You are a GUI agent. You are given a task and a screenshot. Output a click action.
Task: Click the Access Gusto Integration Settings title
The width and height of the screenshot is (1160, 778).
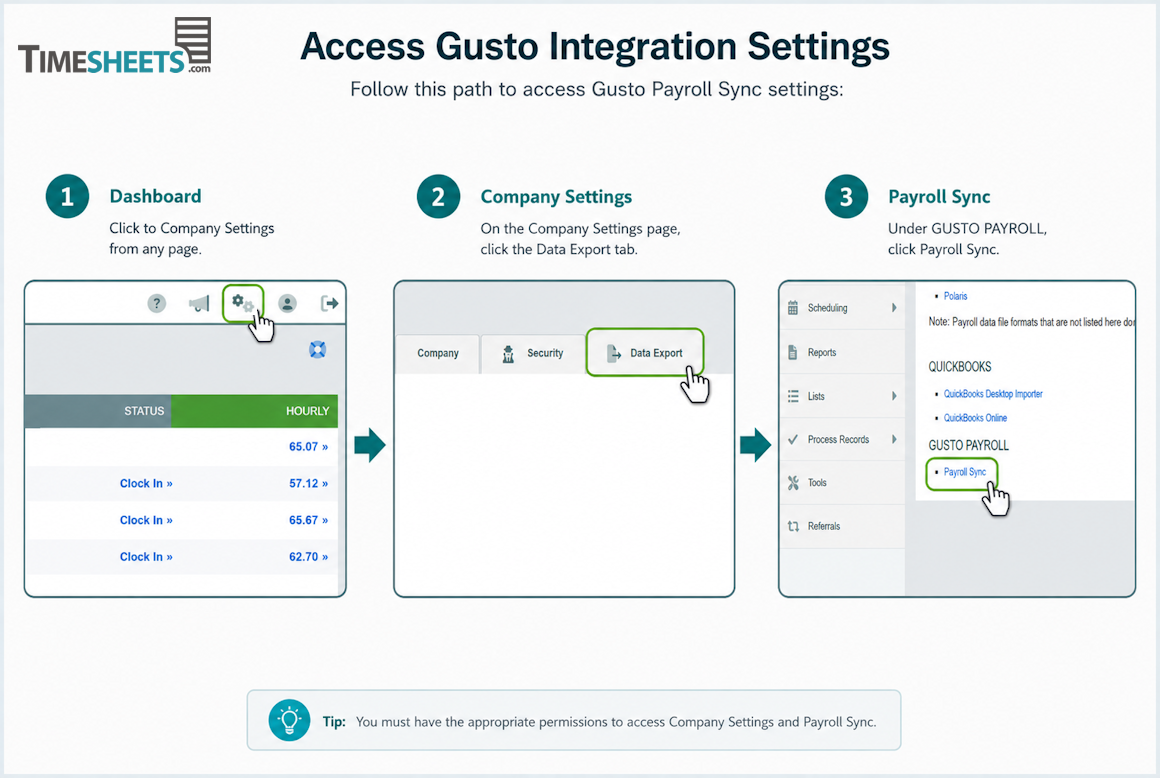tap(595, 47)
